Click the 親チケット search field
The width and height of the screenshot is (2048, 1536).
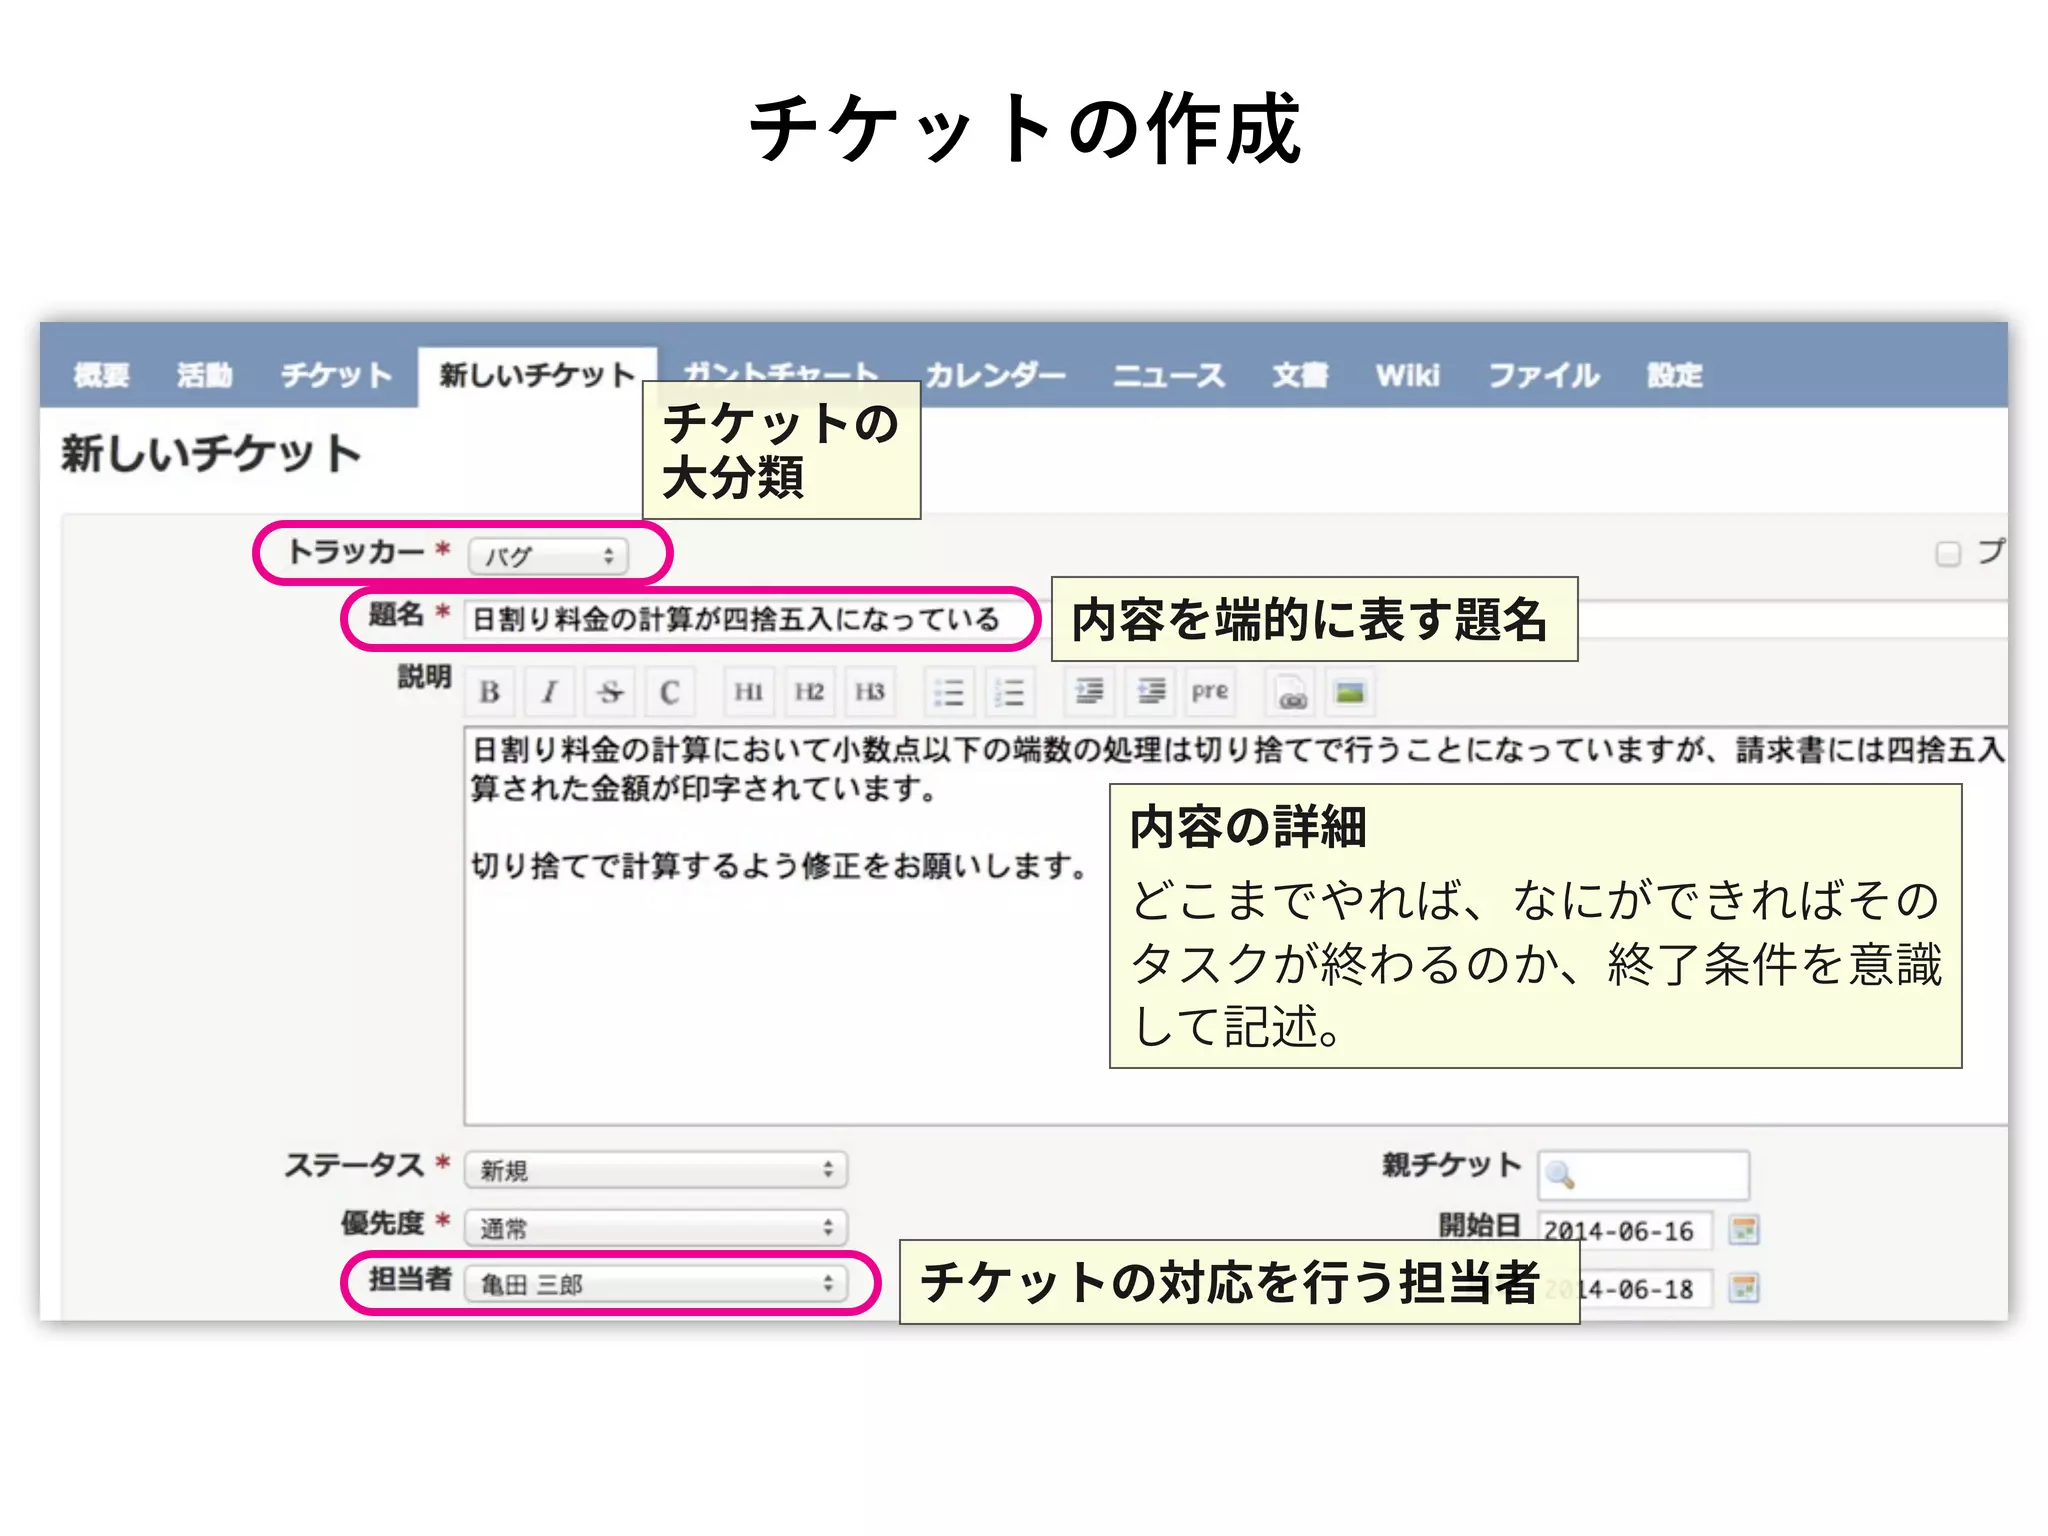pyautogui.click(x=1644, y=1175)
